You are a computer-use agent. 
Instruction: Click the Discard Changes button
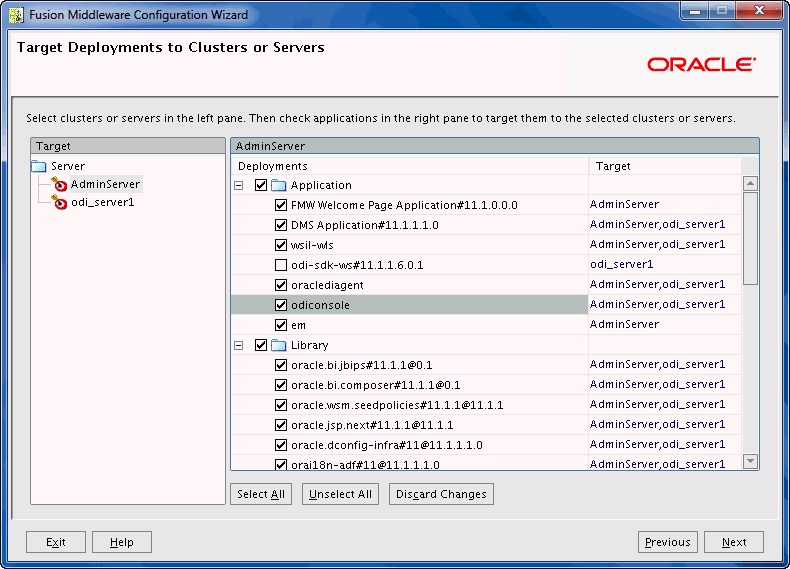point(441,494)
